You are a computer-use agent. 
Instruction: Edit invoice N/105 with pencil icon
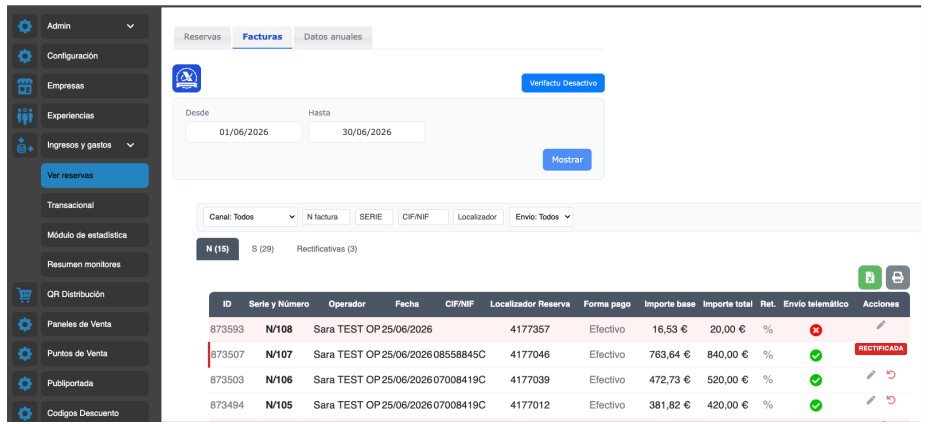tap(871, 400)
